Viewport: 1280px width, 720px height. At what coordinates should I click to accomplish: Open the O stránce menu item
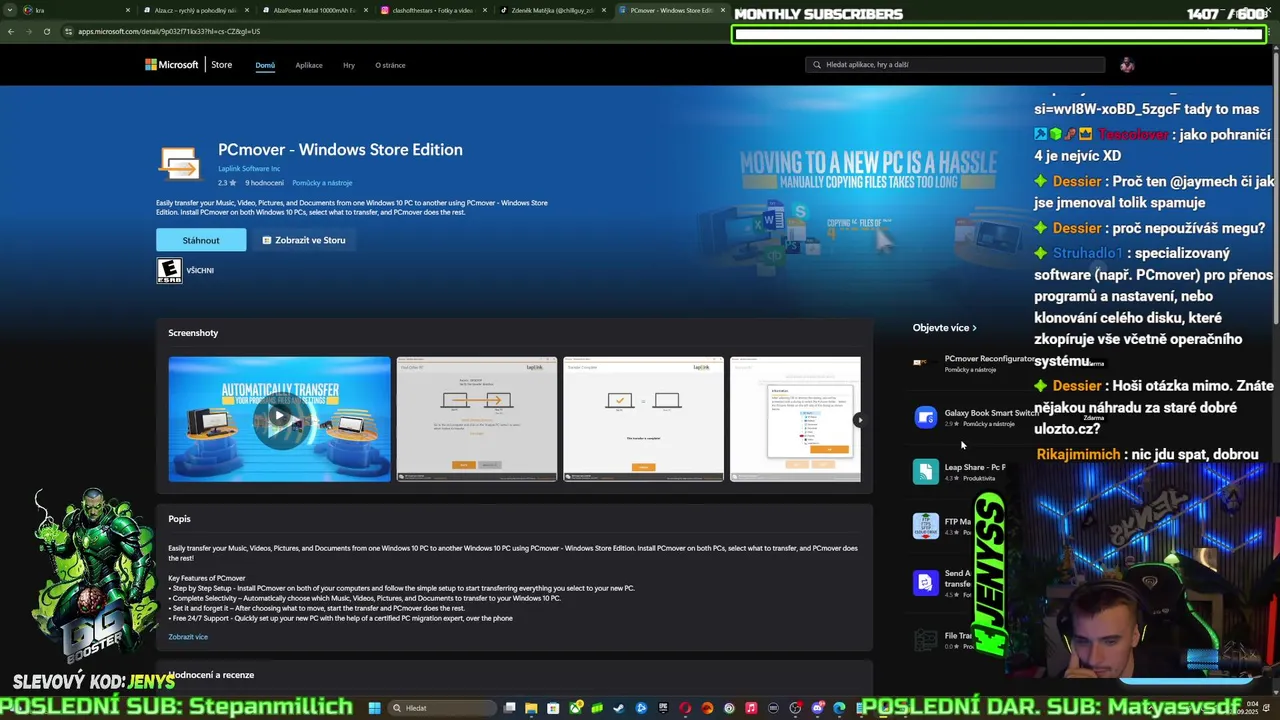click(x=390, y=65)
